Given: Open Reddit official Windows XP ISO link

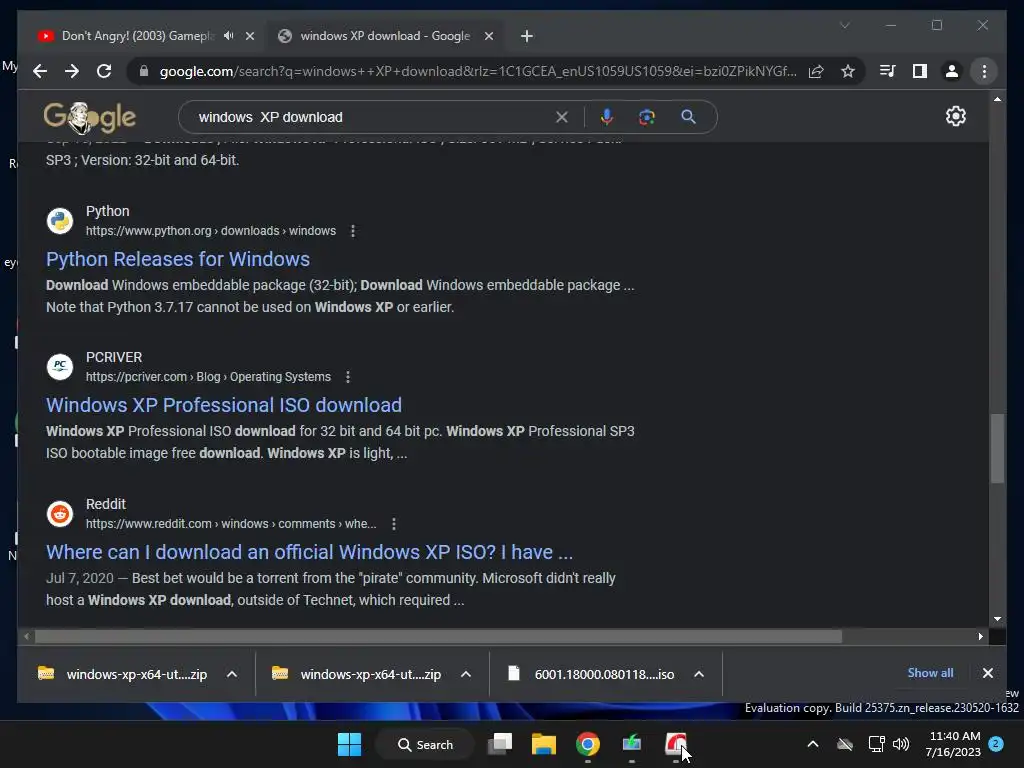Looking at the screenshot, I should click(x=309, y=552).
